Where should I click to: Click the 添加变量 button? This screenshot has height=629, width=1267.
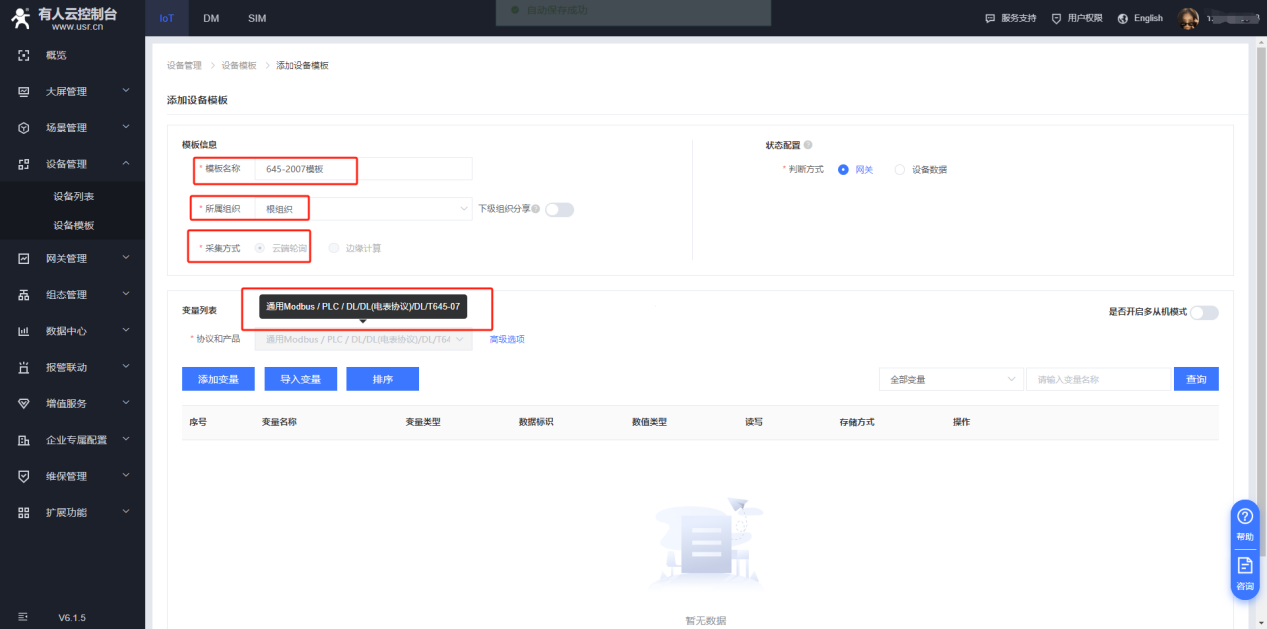(x=218, y=379)
